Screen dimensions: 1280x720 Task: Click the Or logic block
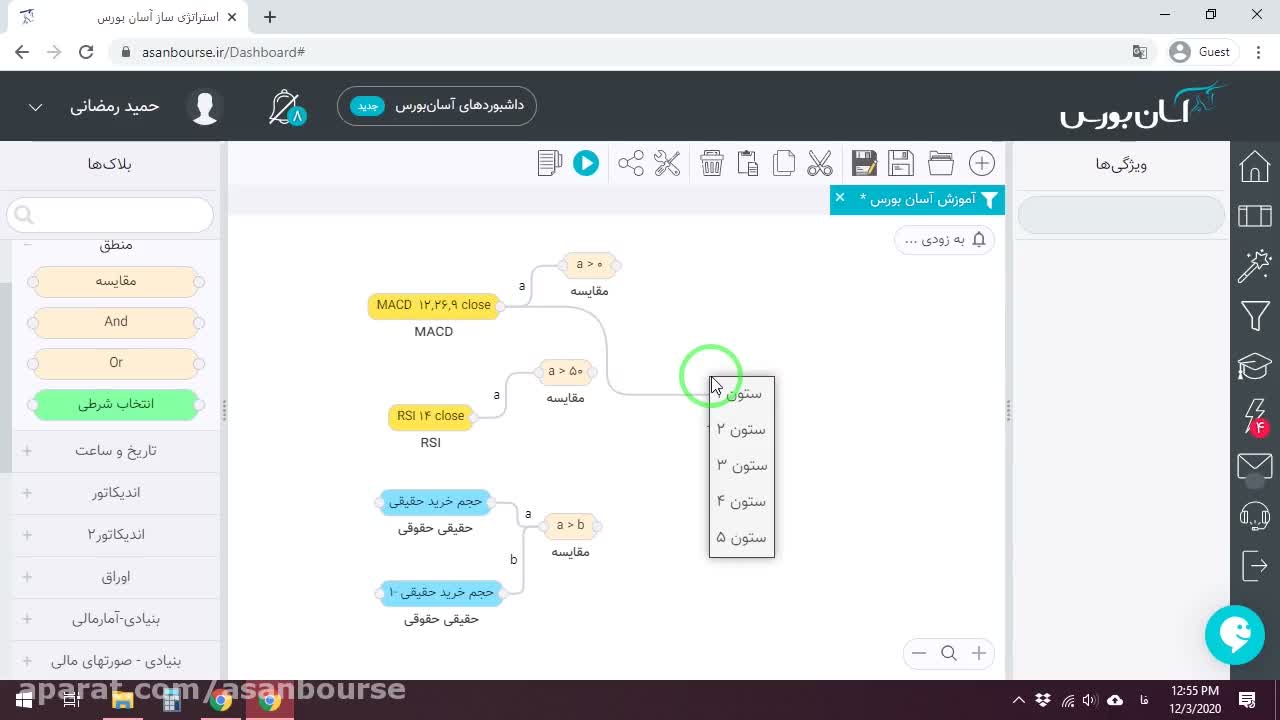[x=116, y=363]
